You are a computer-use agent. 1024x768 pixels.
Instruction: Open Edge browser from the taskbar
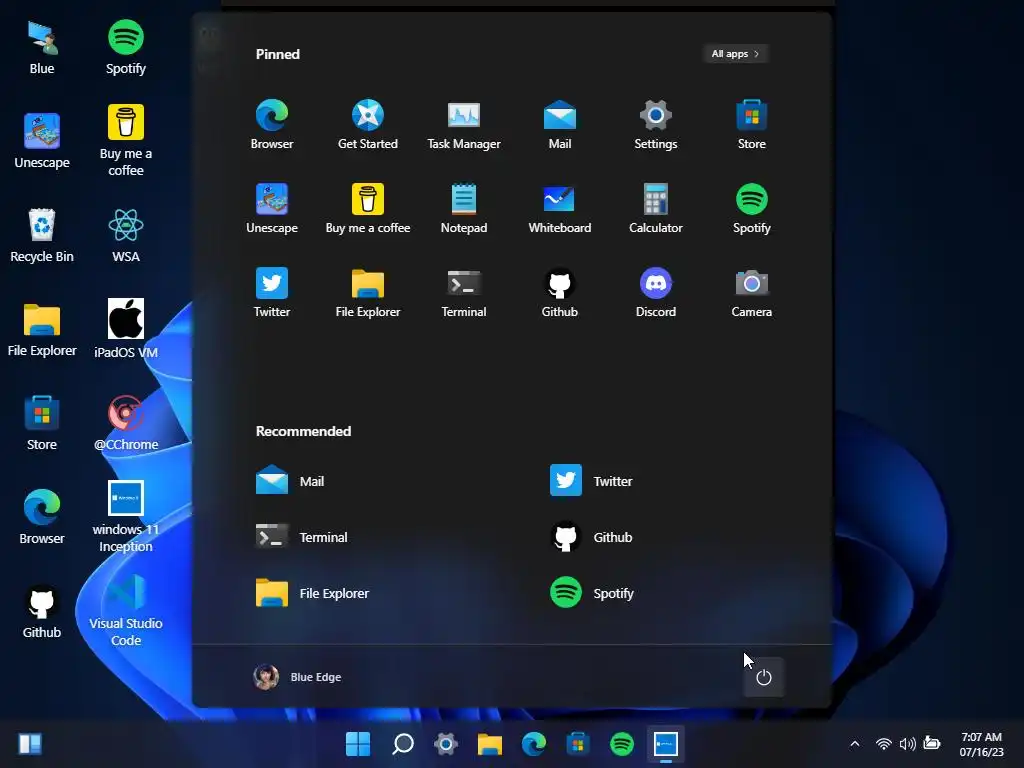coord(534,744)
